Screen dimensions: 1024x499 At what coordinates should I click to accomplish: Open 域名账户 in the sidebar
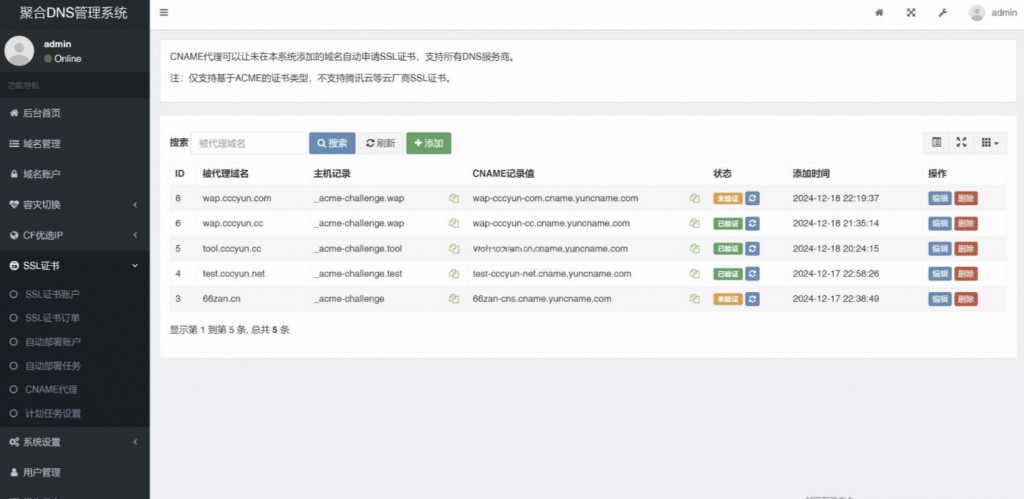point(74,174)
